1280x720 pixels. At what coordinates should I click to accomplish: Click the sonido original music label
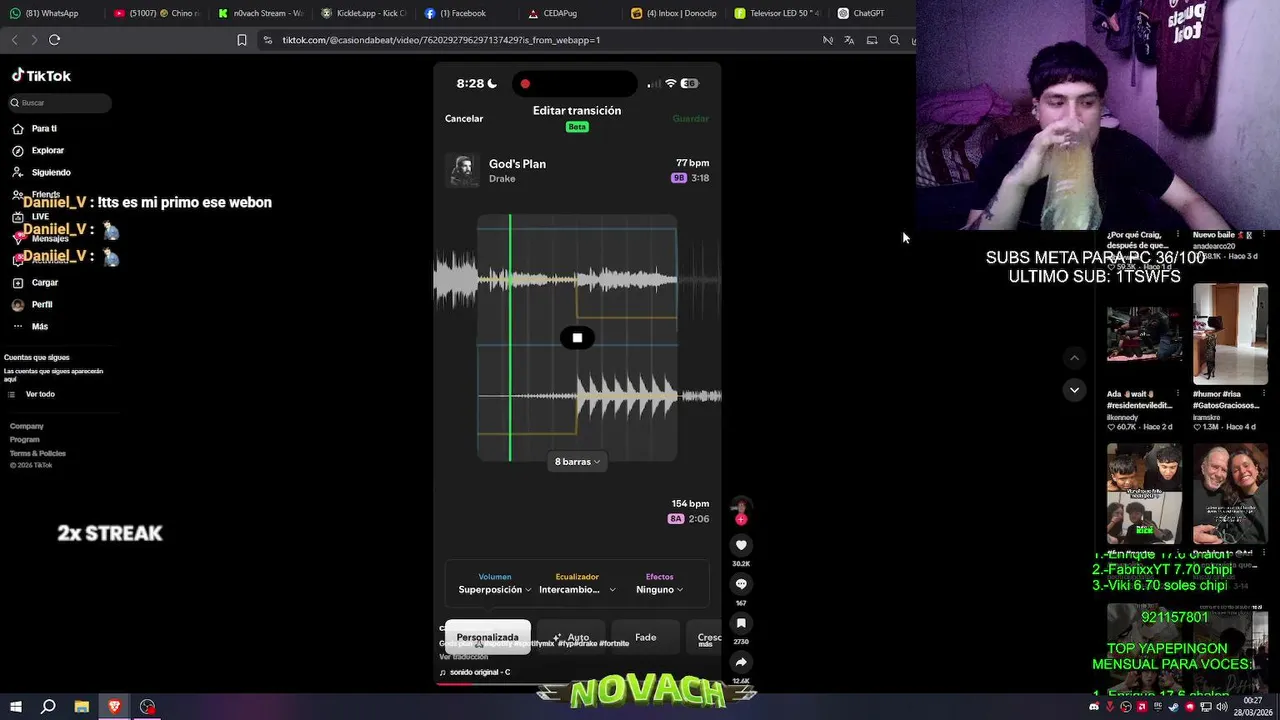479,672
